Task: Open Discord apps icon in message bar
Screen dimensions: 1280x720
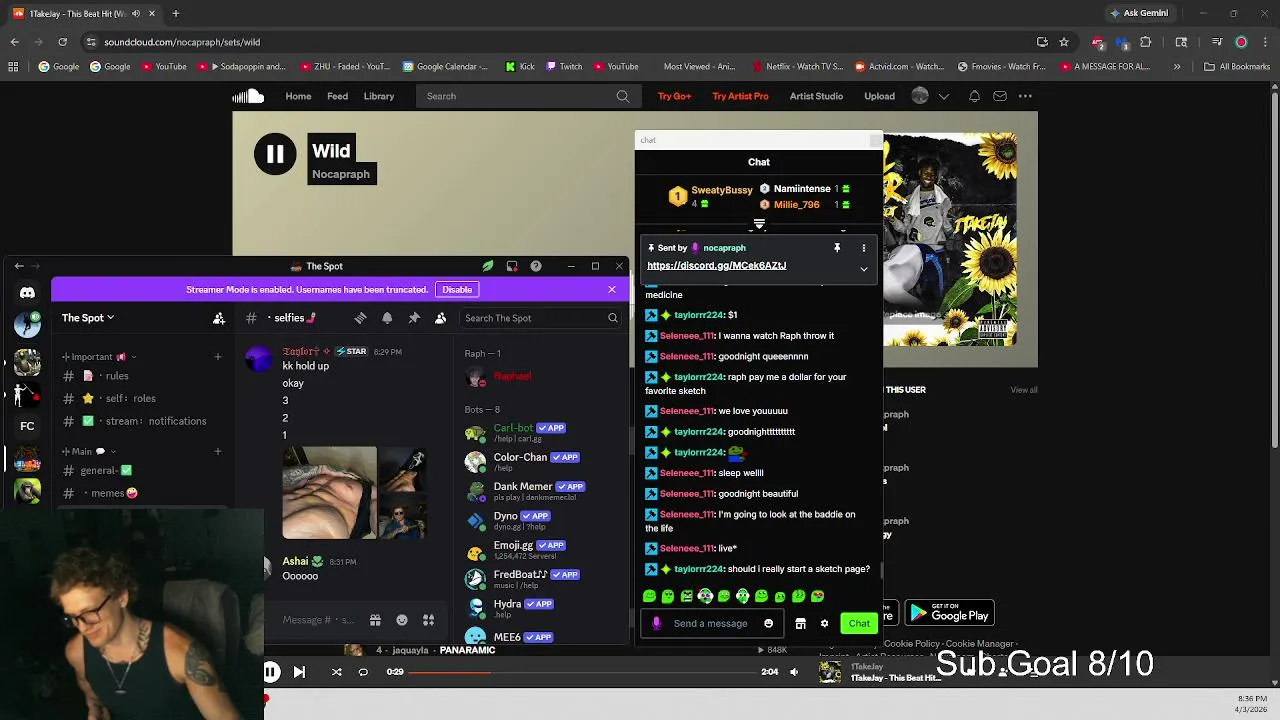Action: click(428, 620)
